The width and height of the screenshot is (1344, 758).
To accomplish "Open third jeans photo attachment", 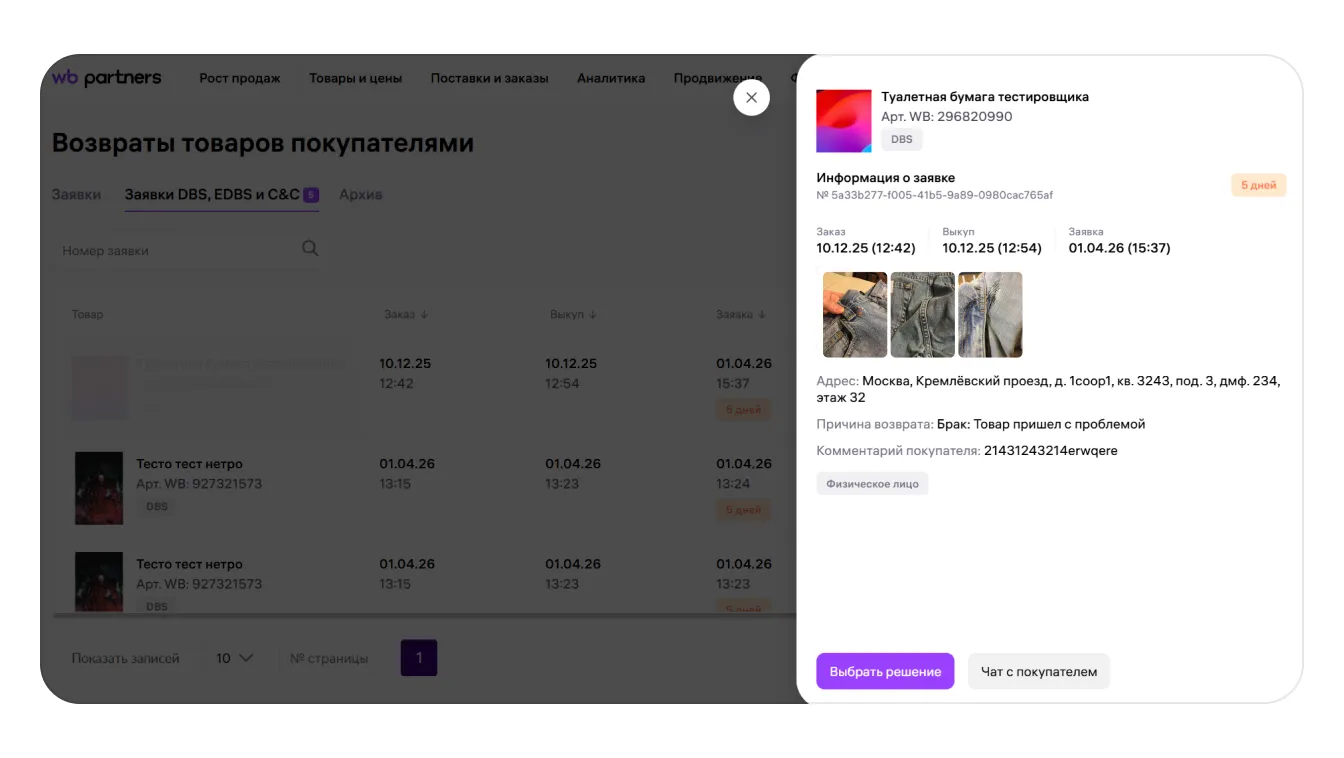I will click(x=990, y=315).
